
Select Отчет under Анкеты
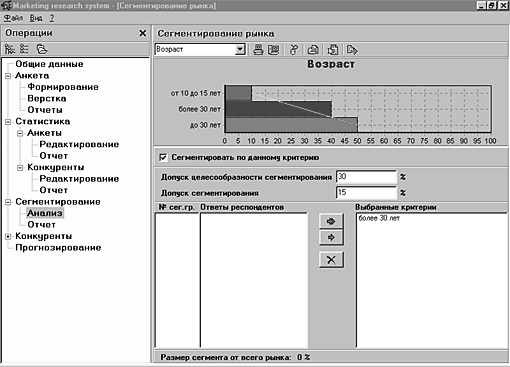tap(53, 156)
